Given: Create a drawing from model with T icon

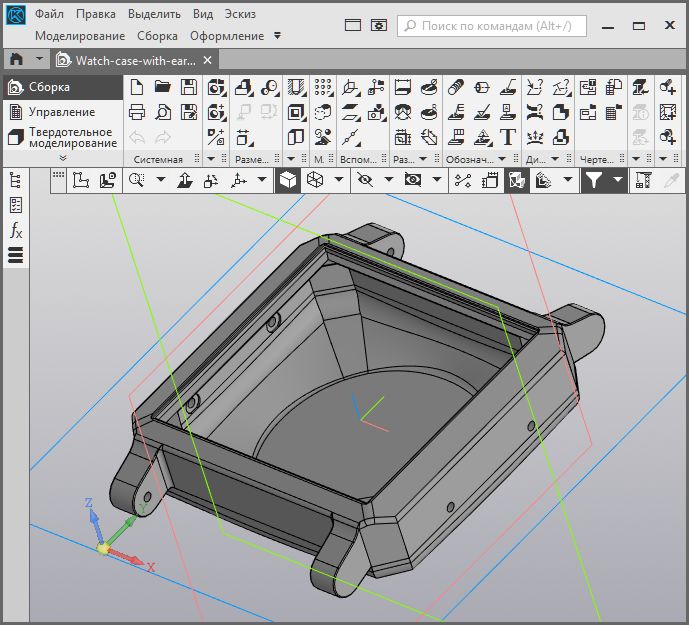Looking at the screenshot, I should pyautogui.click(x=588, y=87).
